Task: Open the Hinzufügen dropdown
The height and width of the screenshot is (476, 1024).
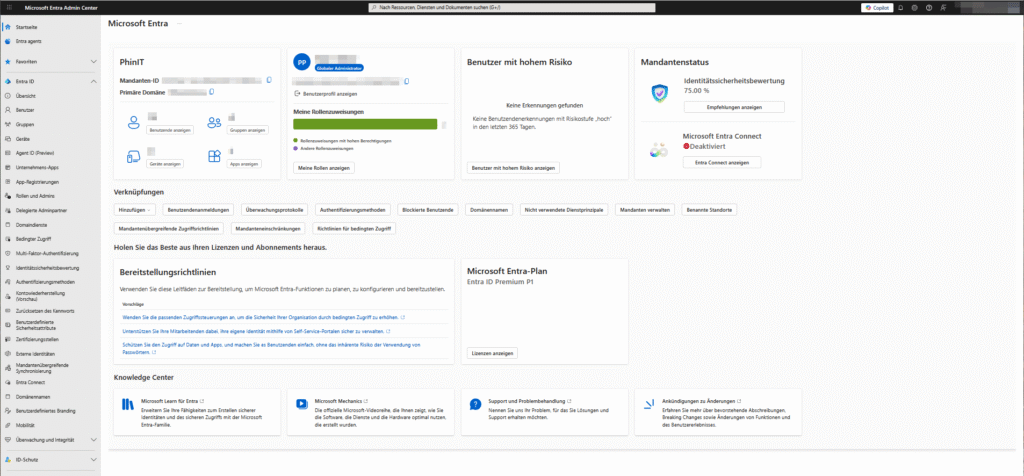Action: [135, 210]
